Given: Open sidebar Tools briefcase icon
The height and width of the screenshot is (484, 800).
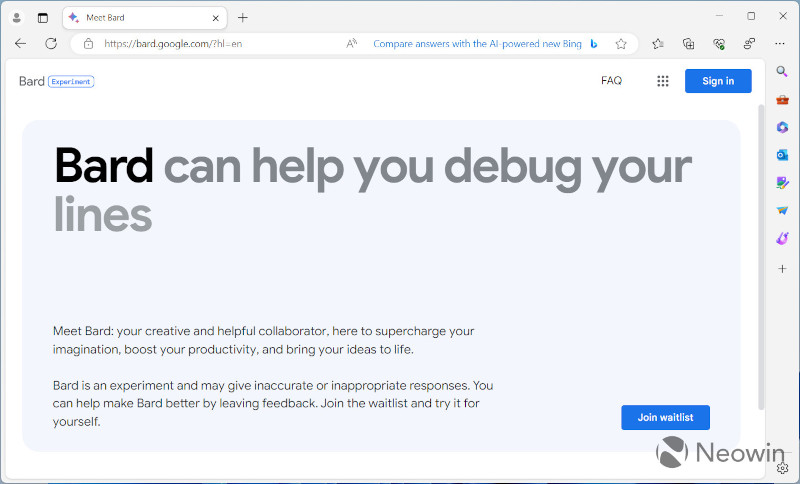Looking at the screenshot, I should pyautogui.click(x=782, y=99).
